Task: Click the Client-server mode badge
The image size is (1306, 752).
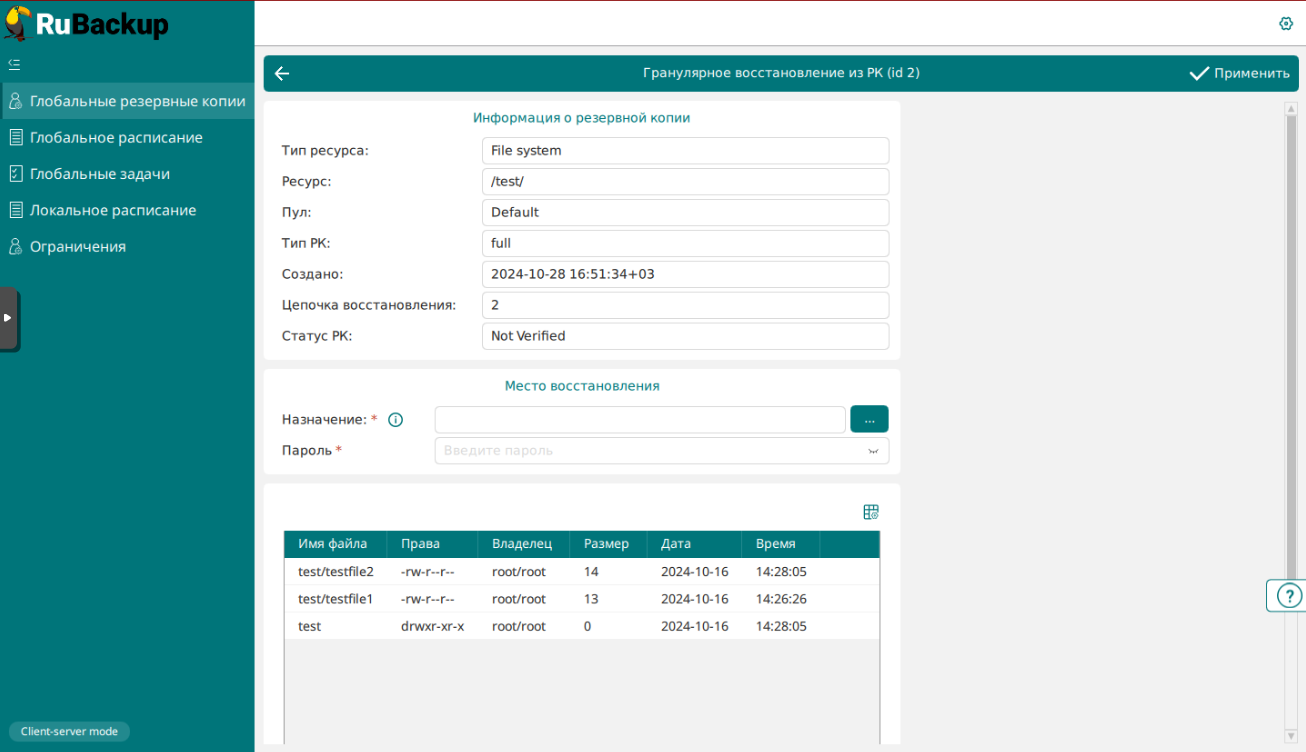Action: [x=69, y=731]
